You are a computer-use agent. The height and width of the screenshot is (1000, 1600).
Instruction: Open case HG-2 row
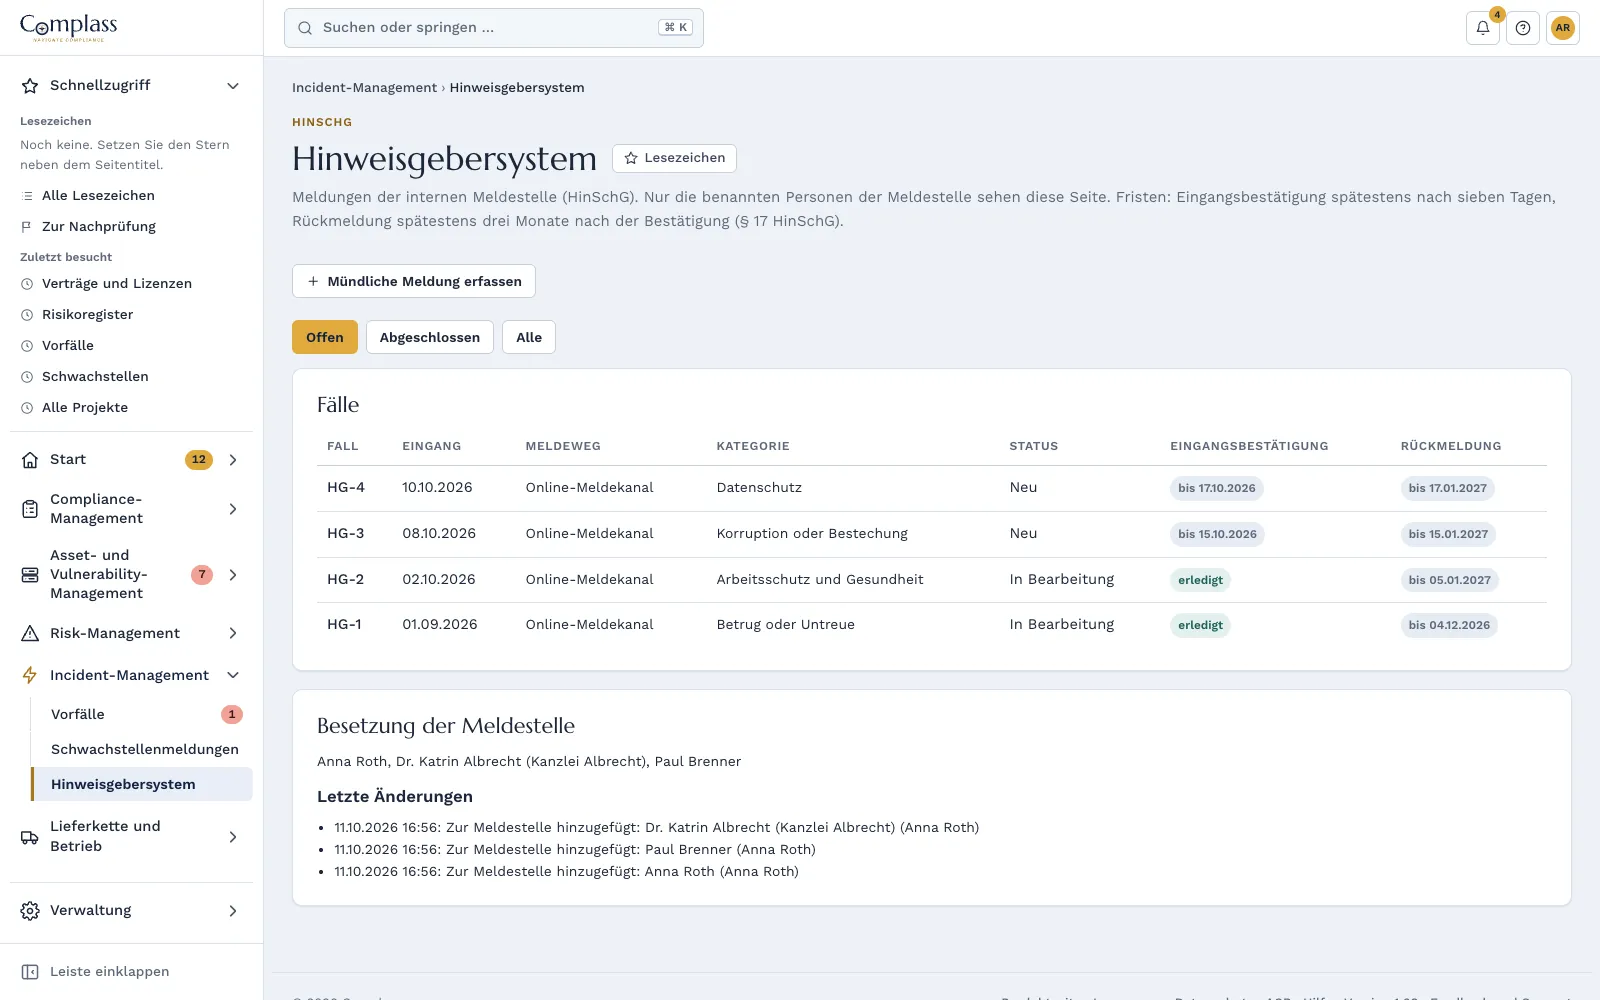(932, 580)
